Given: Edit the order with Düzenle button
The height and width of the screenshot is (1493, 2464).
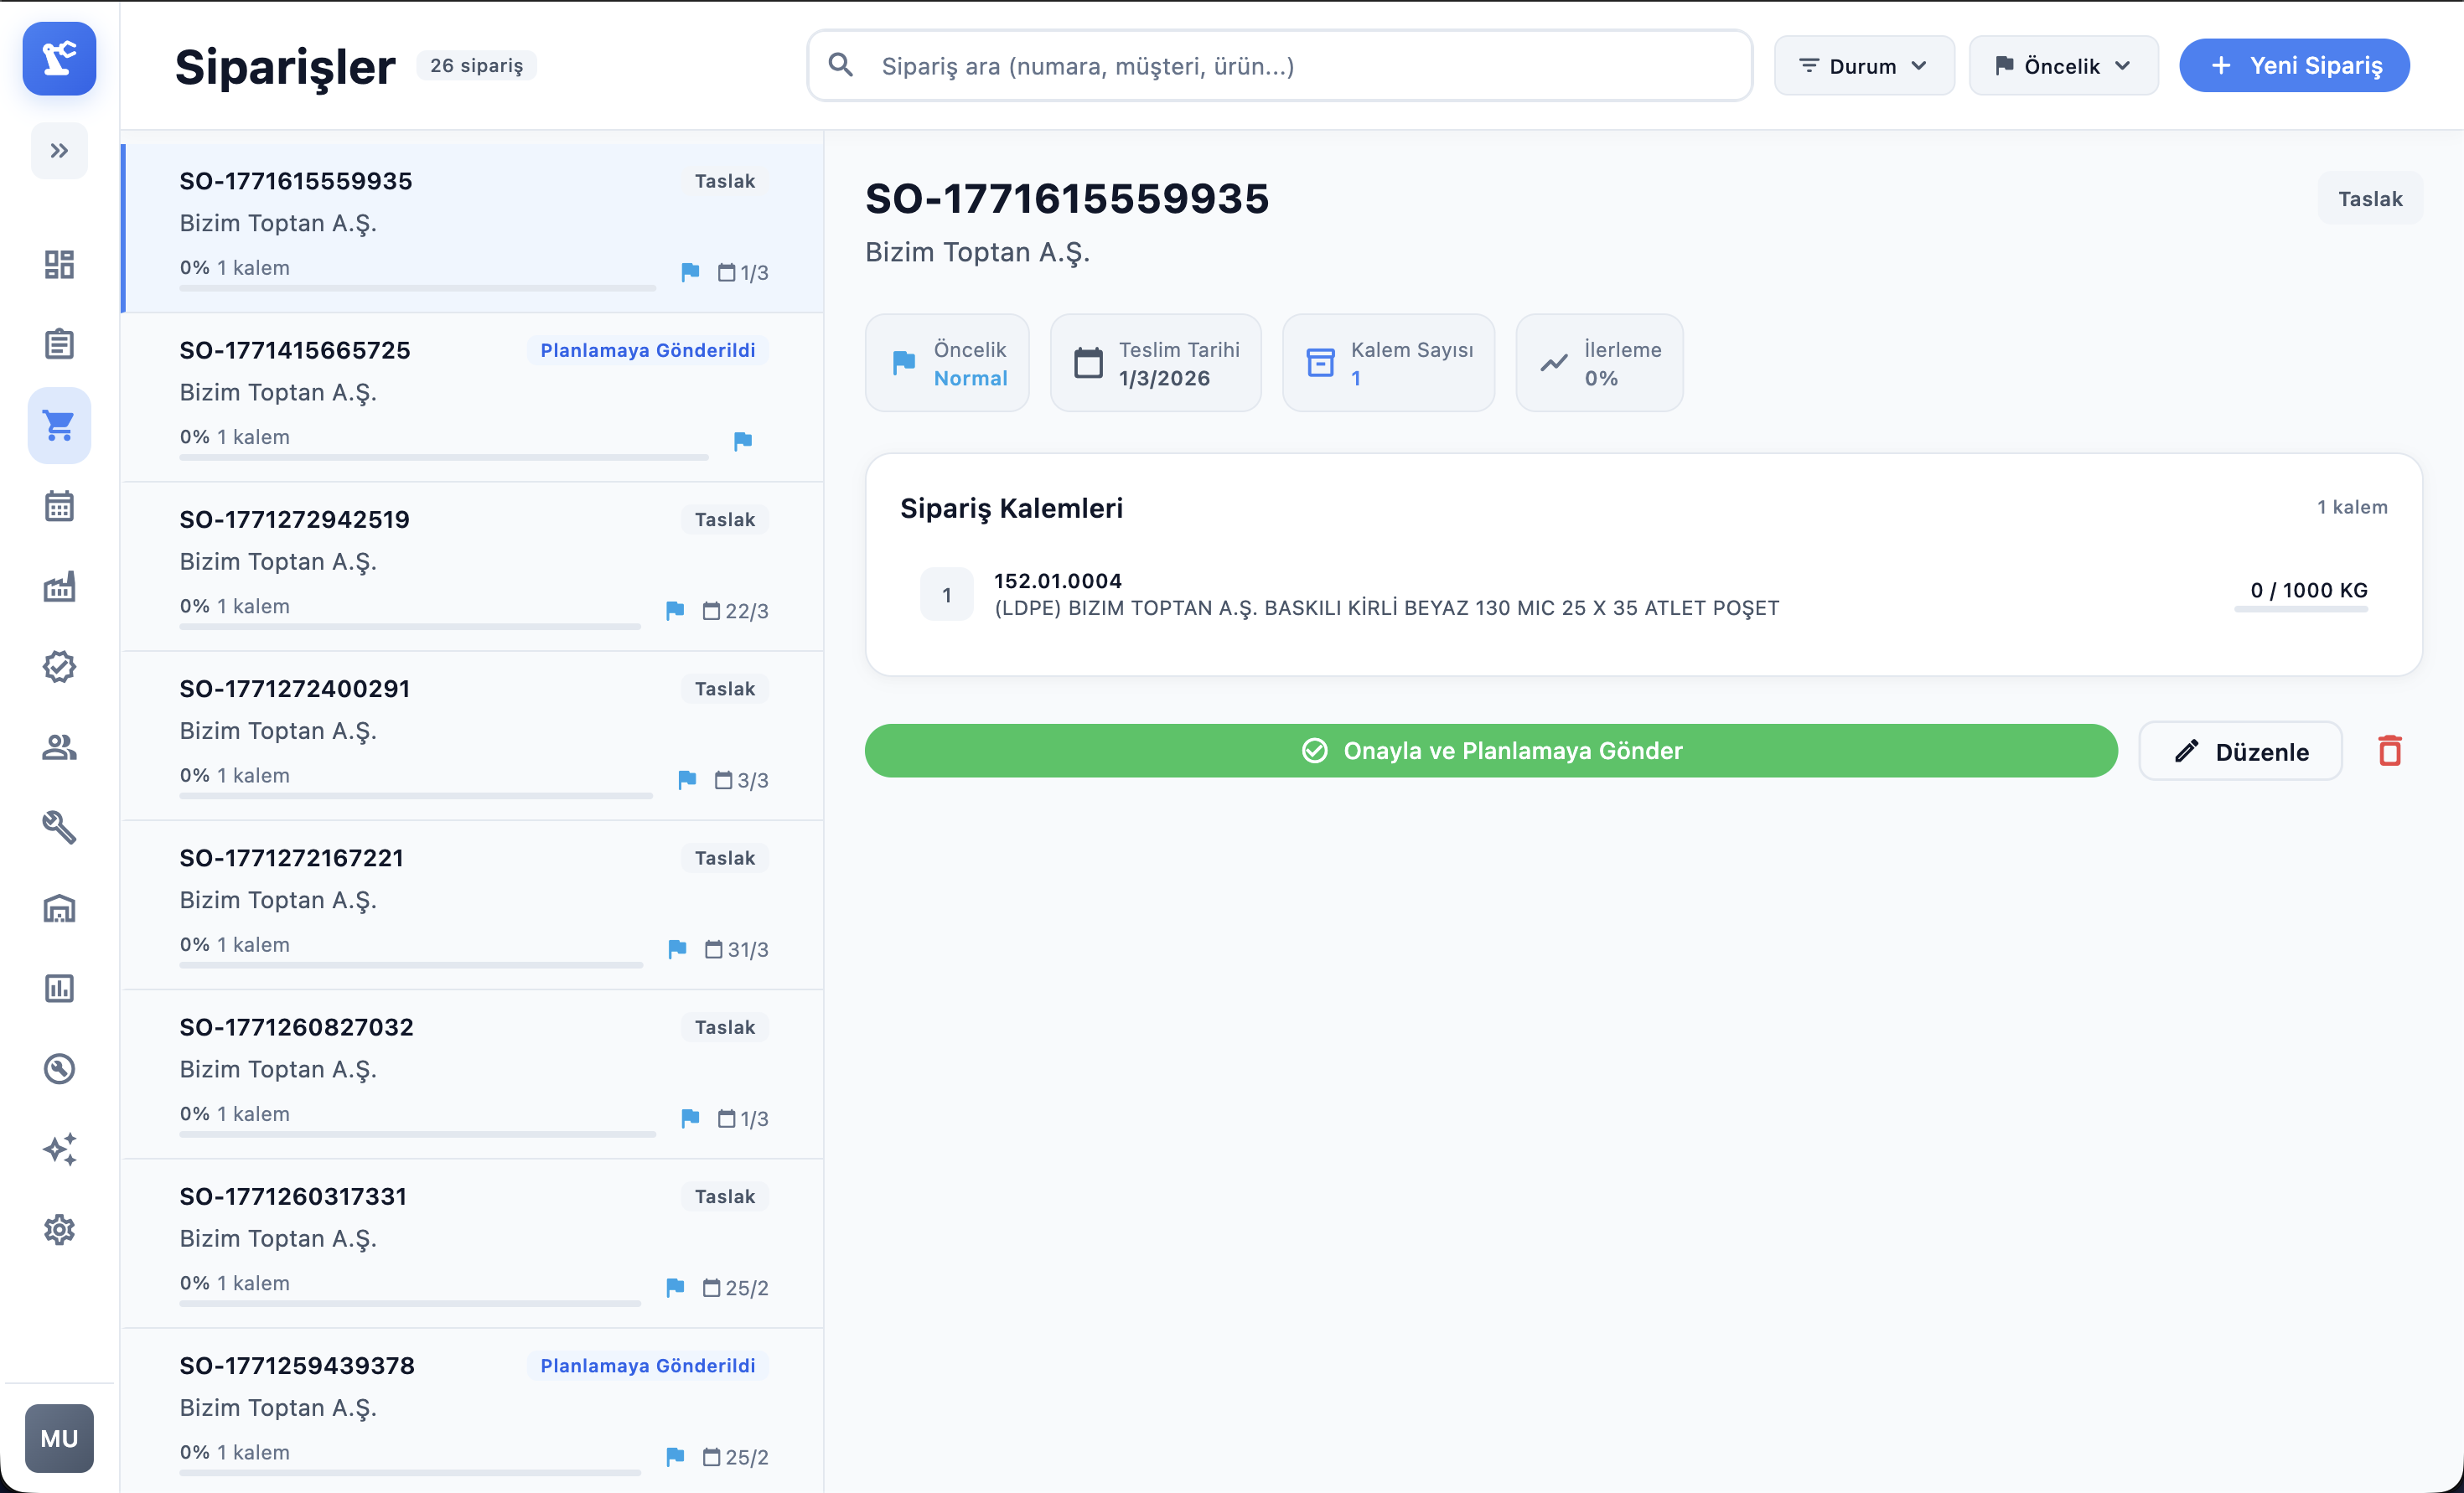Looking at the screenshot, I should point(2240,751).
